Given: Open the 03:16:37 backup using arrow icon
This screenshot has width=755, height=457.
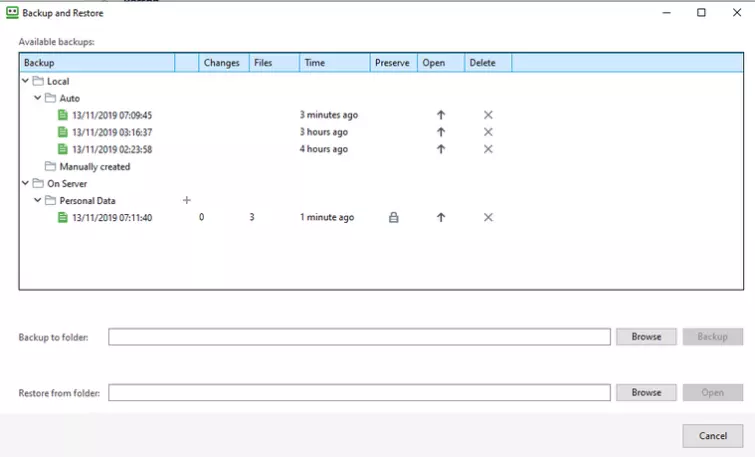Looking at the screenshot, I should pos(440,132).
